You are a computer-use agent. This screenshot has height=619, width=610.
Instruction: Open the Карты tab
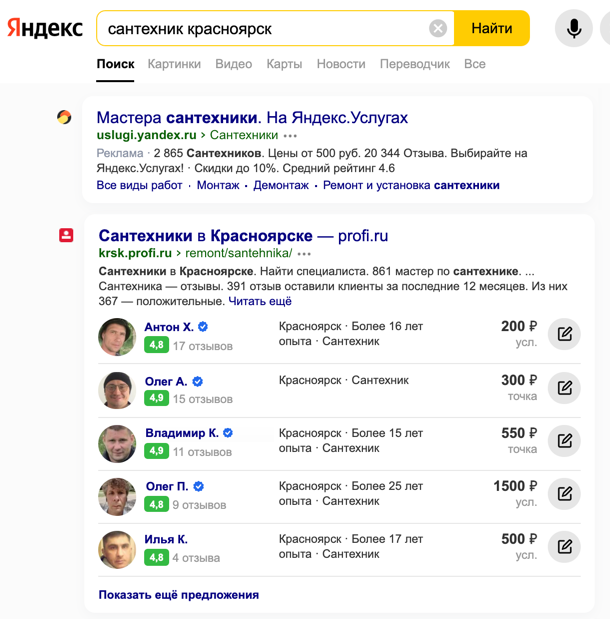pyautogui.click(x=284, y=64)
